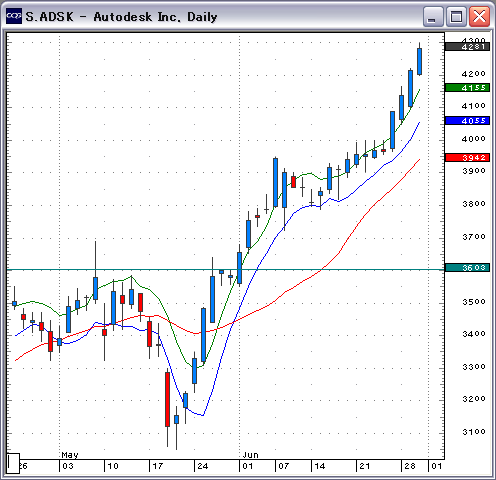Click the red 3942 moving average label
The width and height of the screenshot is (496, 480).
click(x=467, y=157)
